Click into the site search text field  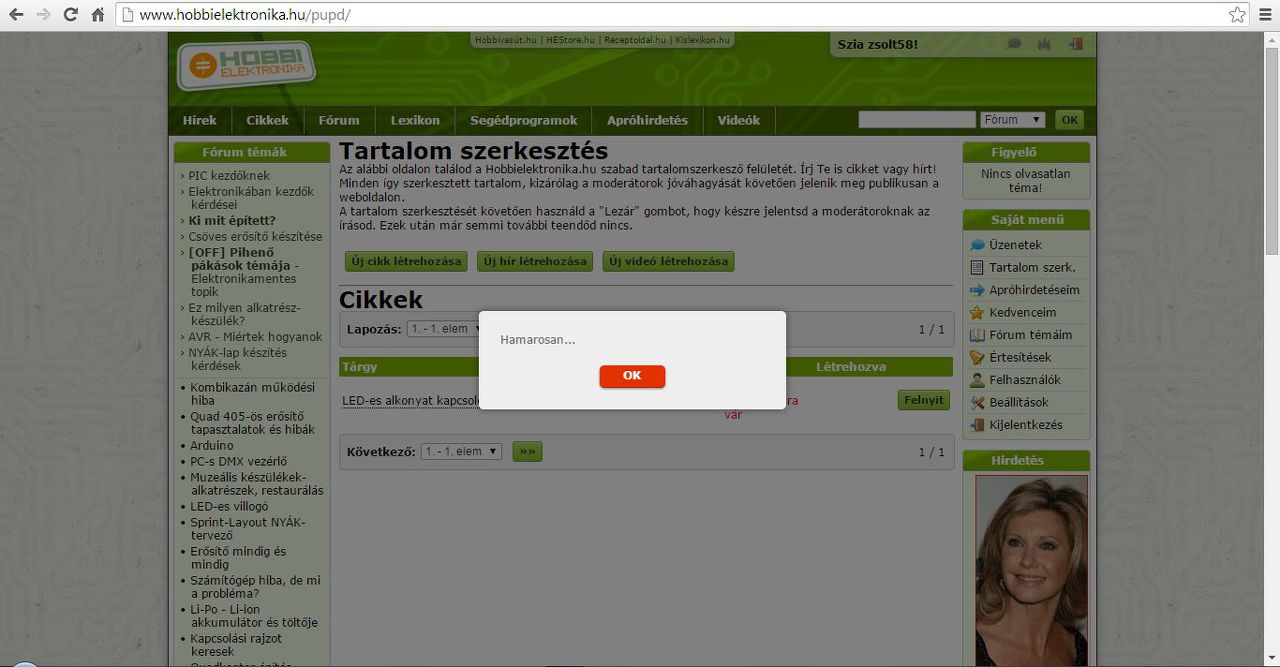click(916, 120)
